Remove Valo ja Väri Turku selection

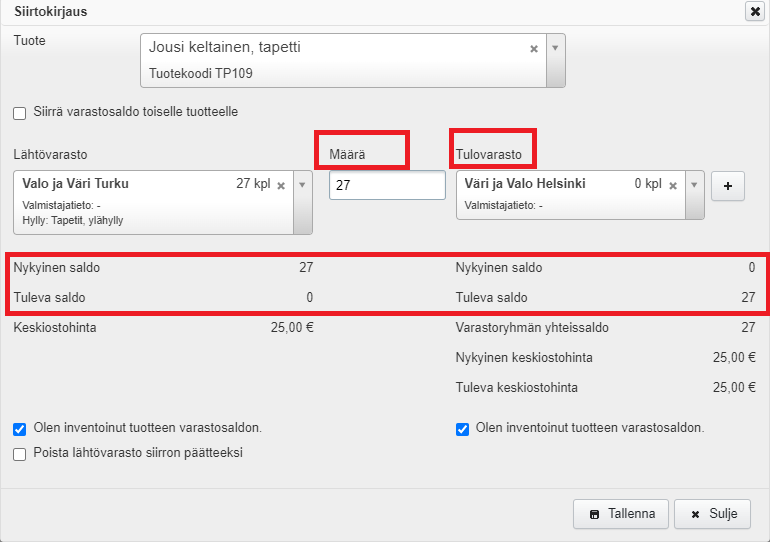[x=281, y=185]
